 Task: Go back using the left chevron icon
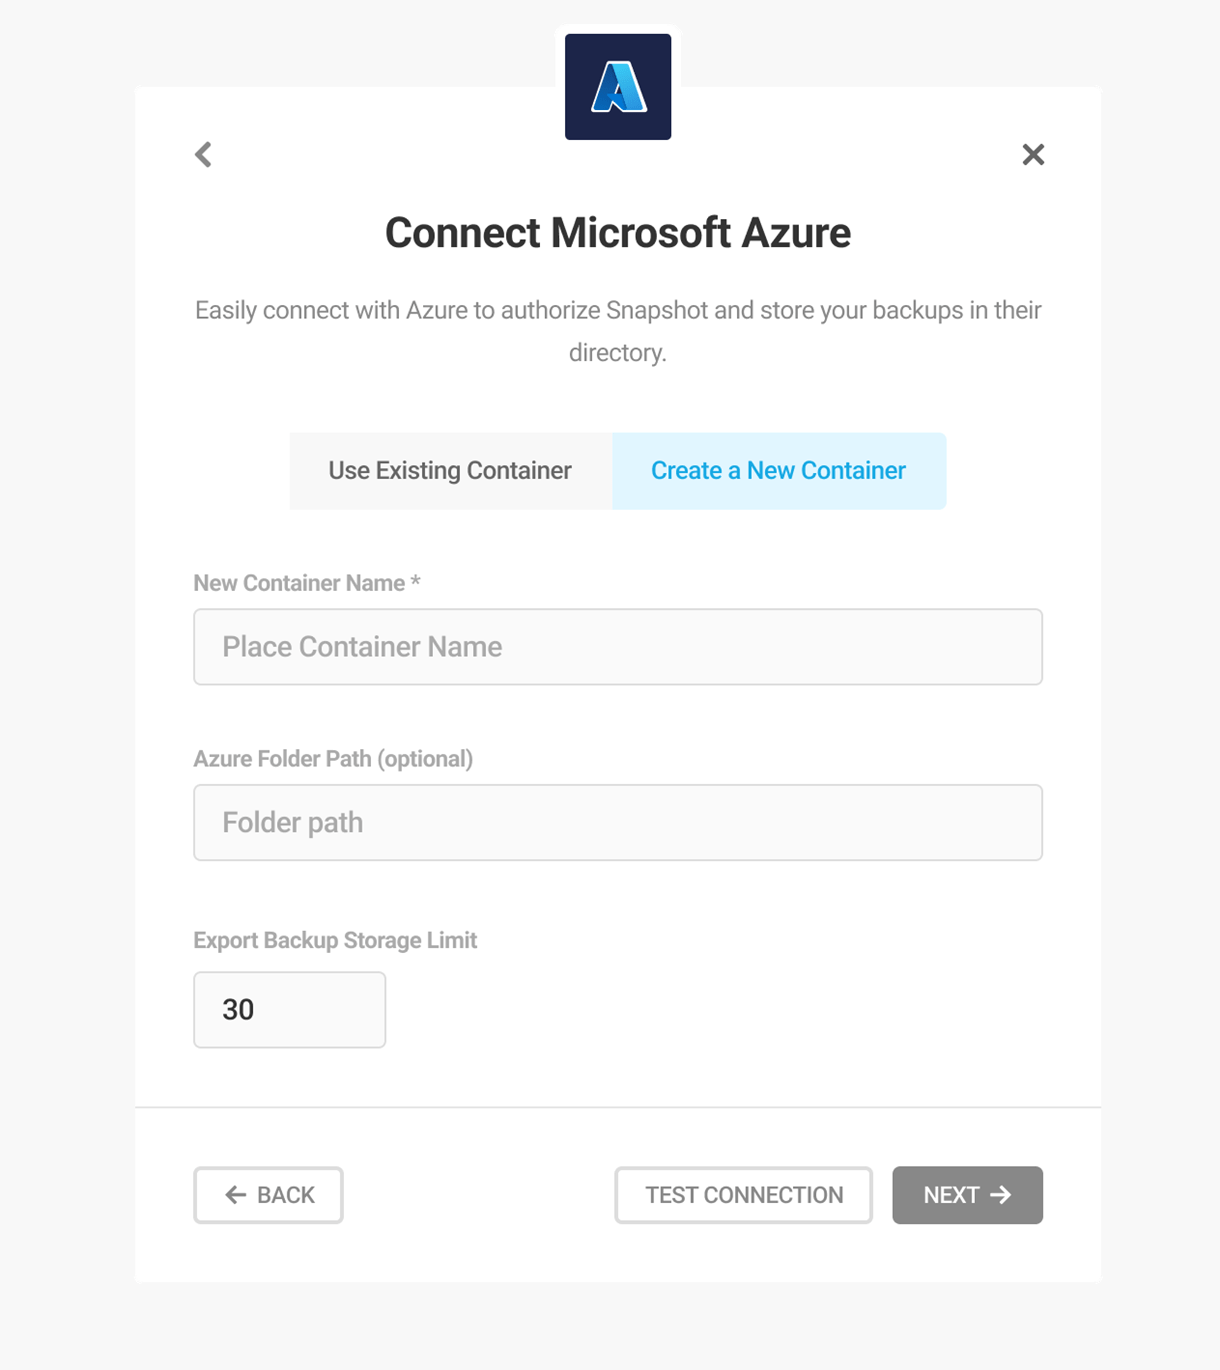[x=203, y=154]
